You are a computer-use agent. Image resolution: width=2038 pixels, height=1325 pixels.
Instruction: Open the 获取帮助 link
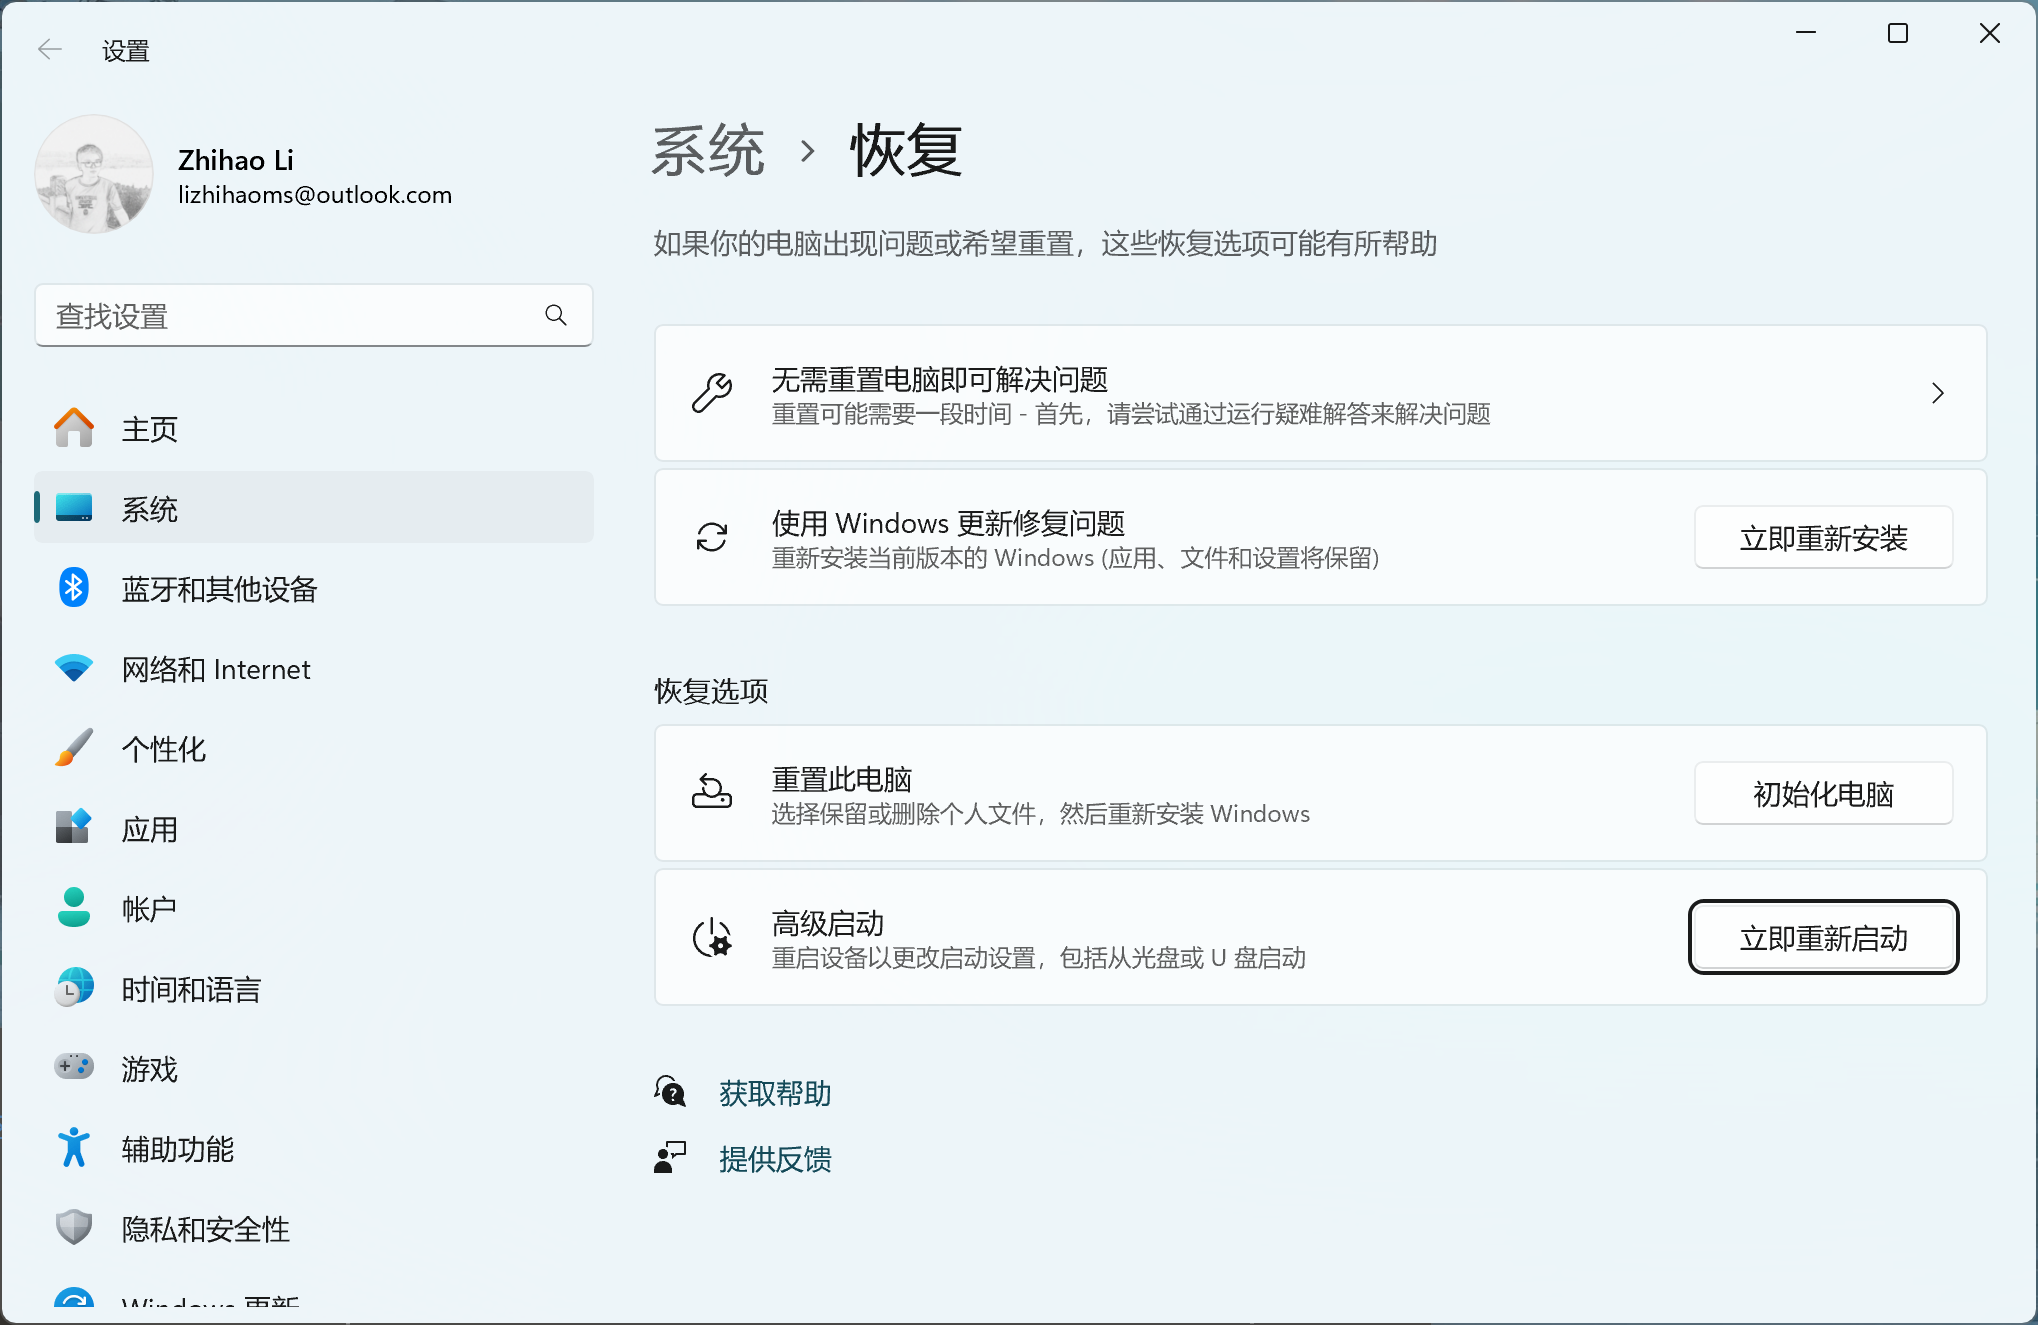tap(775, 1093)
